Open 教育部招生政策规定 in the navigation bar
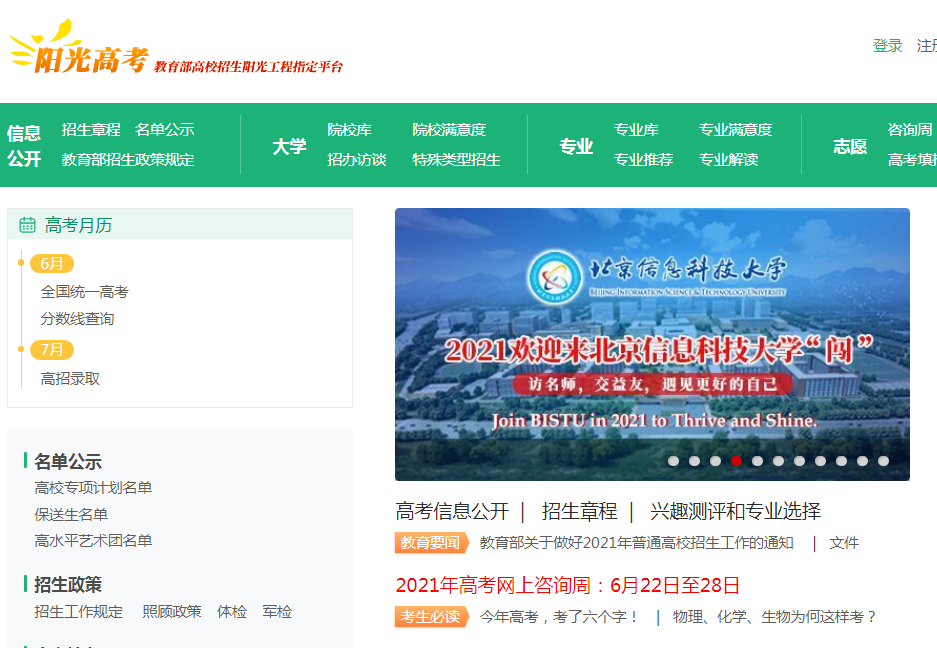937x648 pixels. [128, 160]
